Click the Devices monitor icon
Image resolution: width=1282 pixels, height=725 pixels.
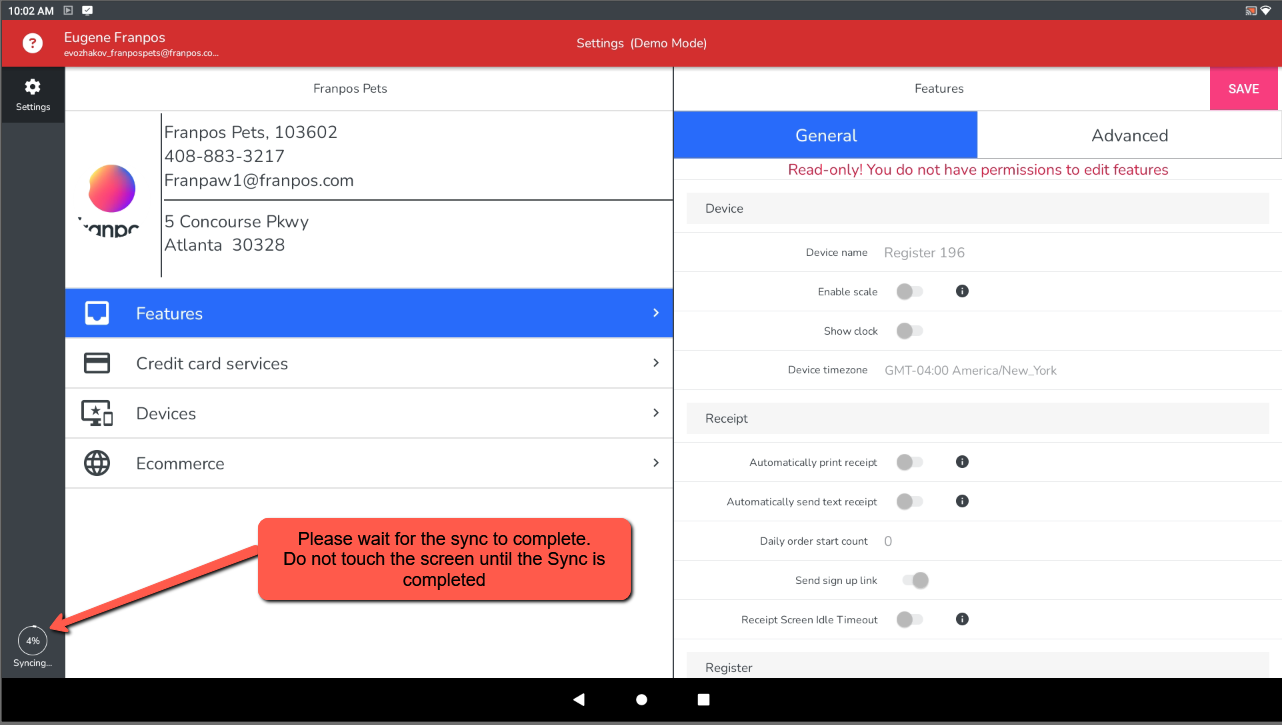[x=97, y=413]
